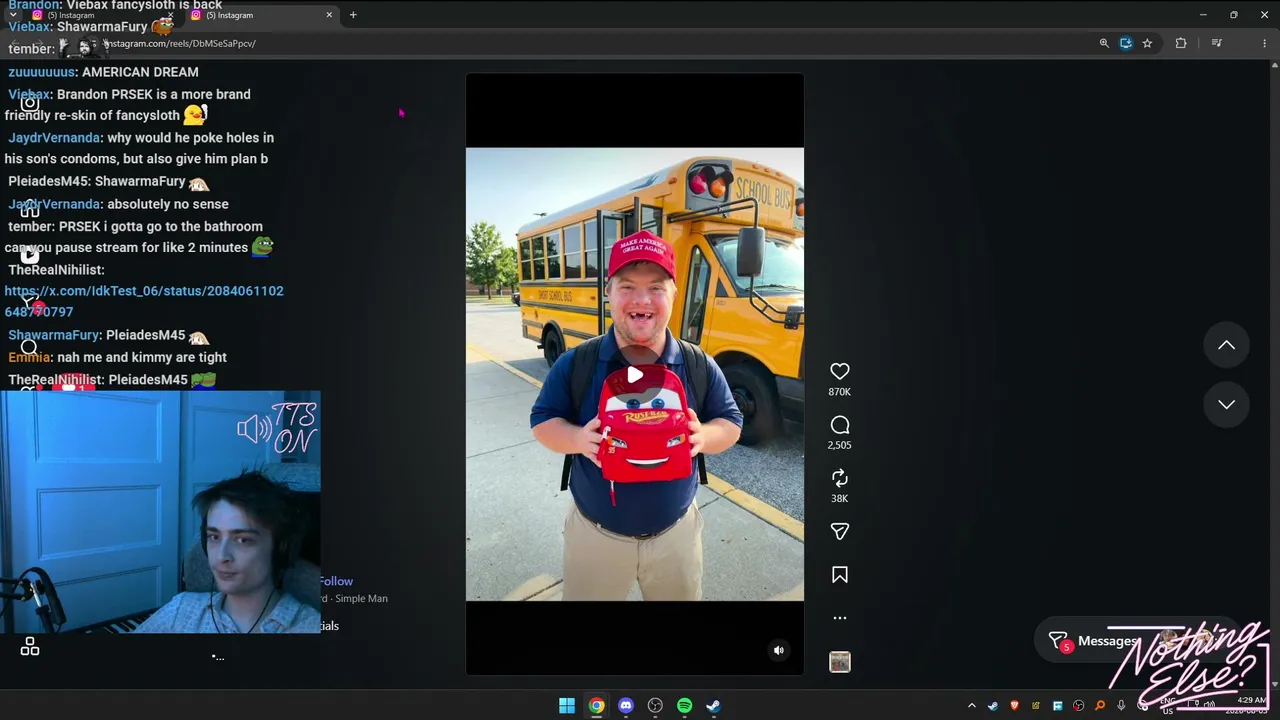Open Spotify from the taskbar
1280x720 pixels.
684,706
